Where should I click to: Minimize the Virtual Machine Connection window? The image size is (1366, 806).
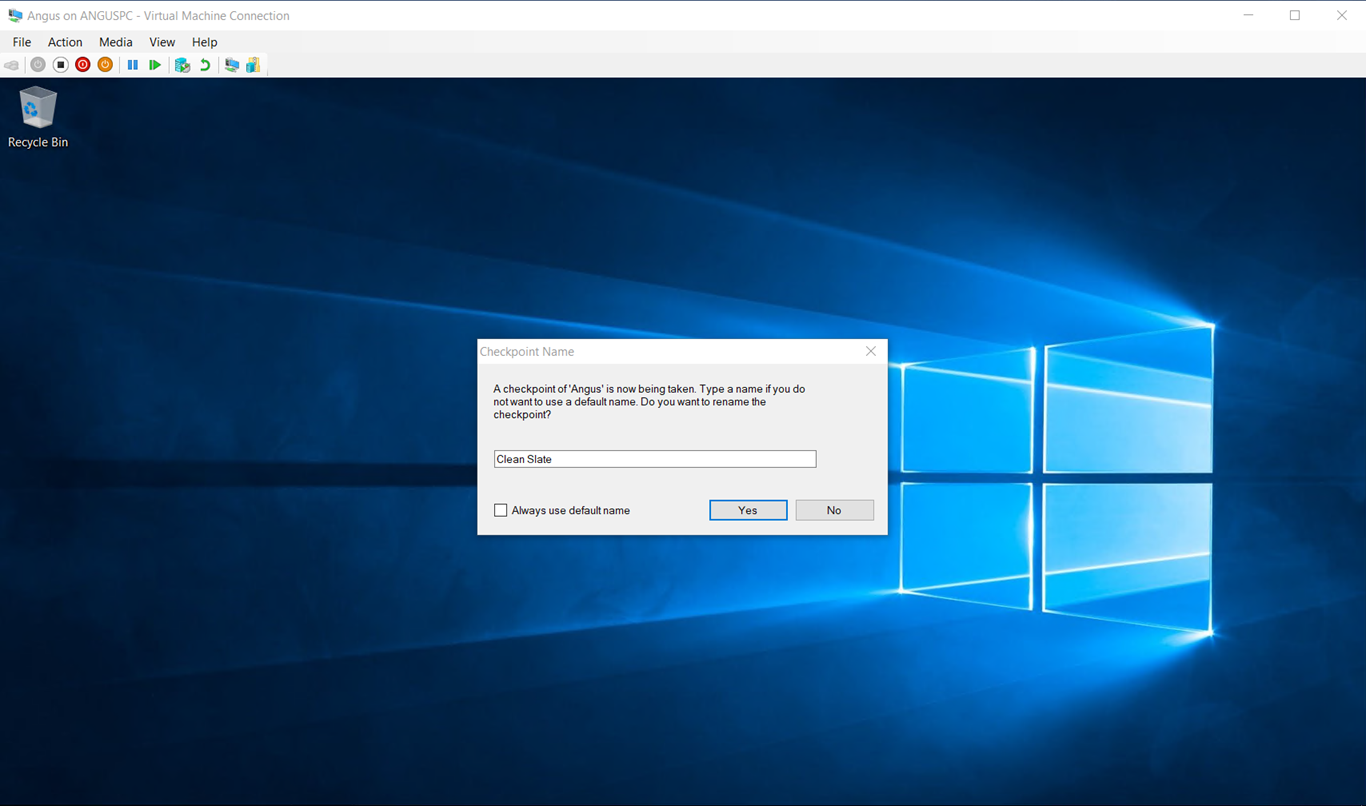1249,16
